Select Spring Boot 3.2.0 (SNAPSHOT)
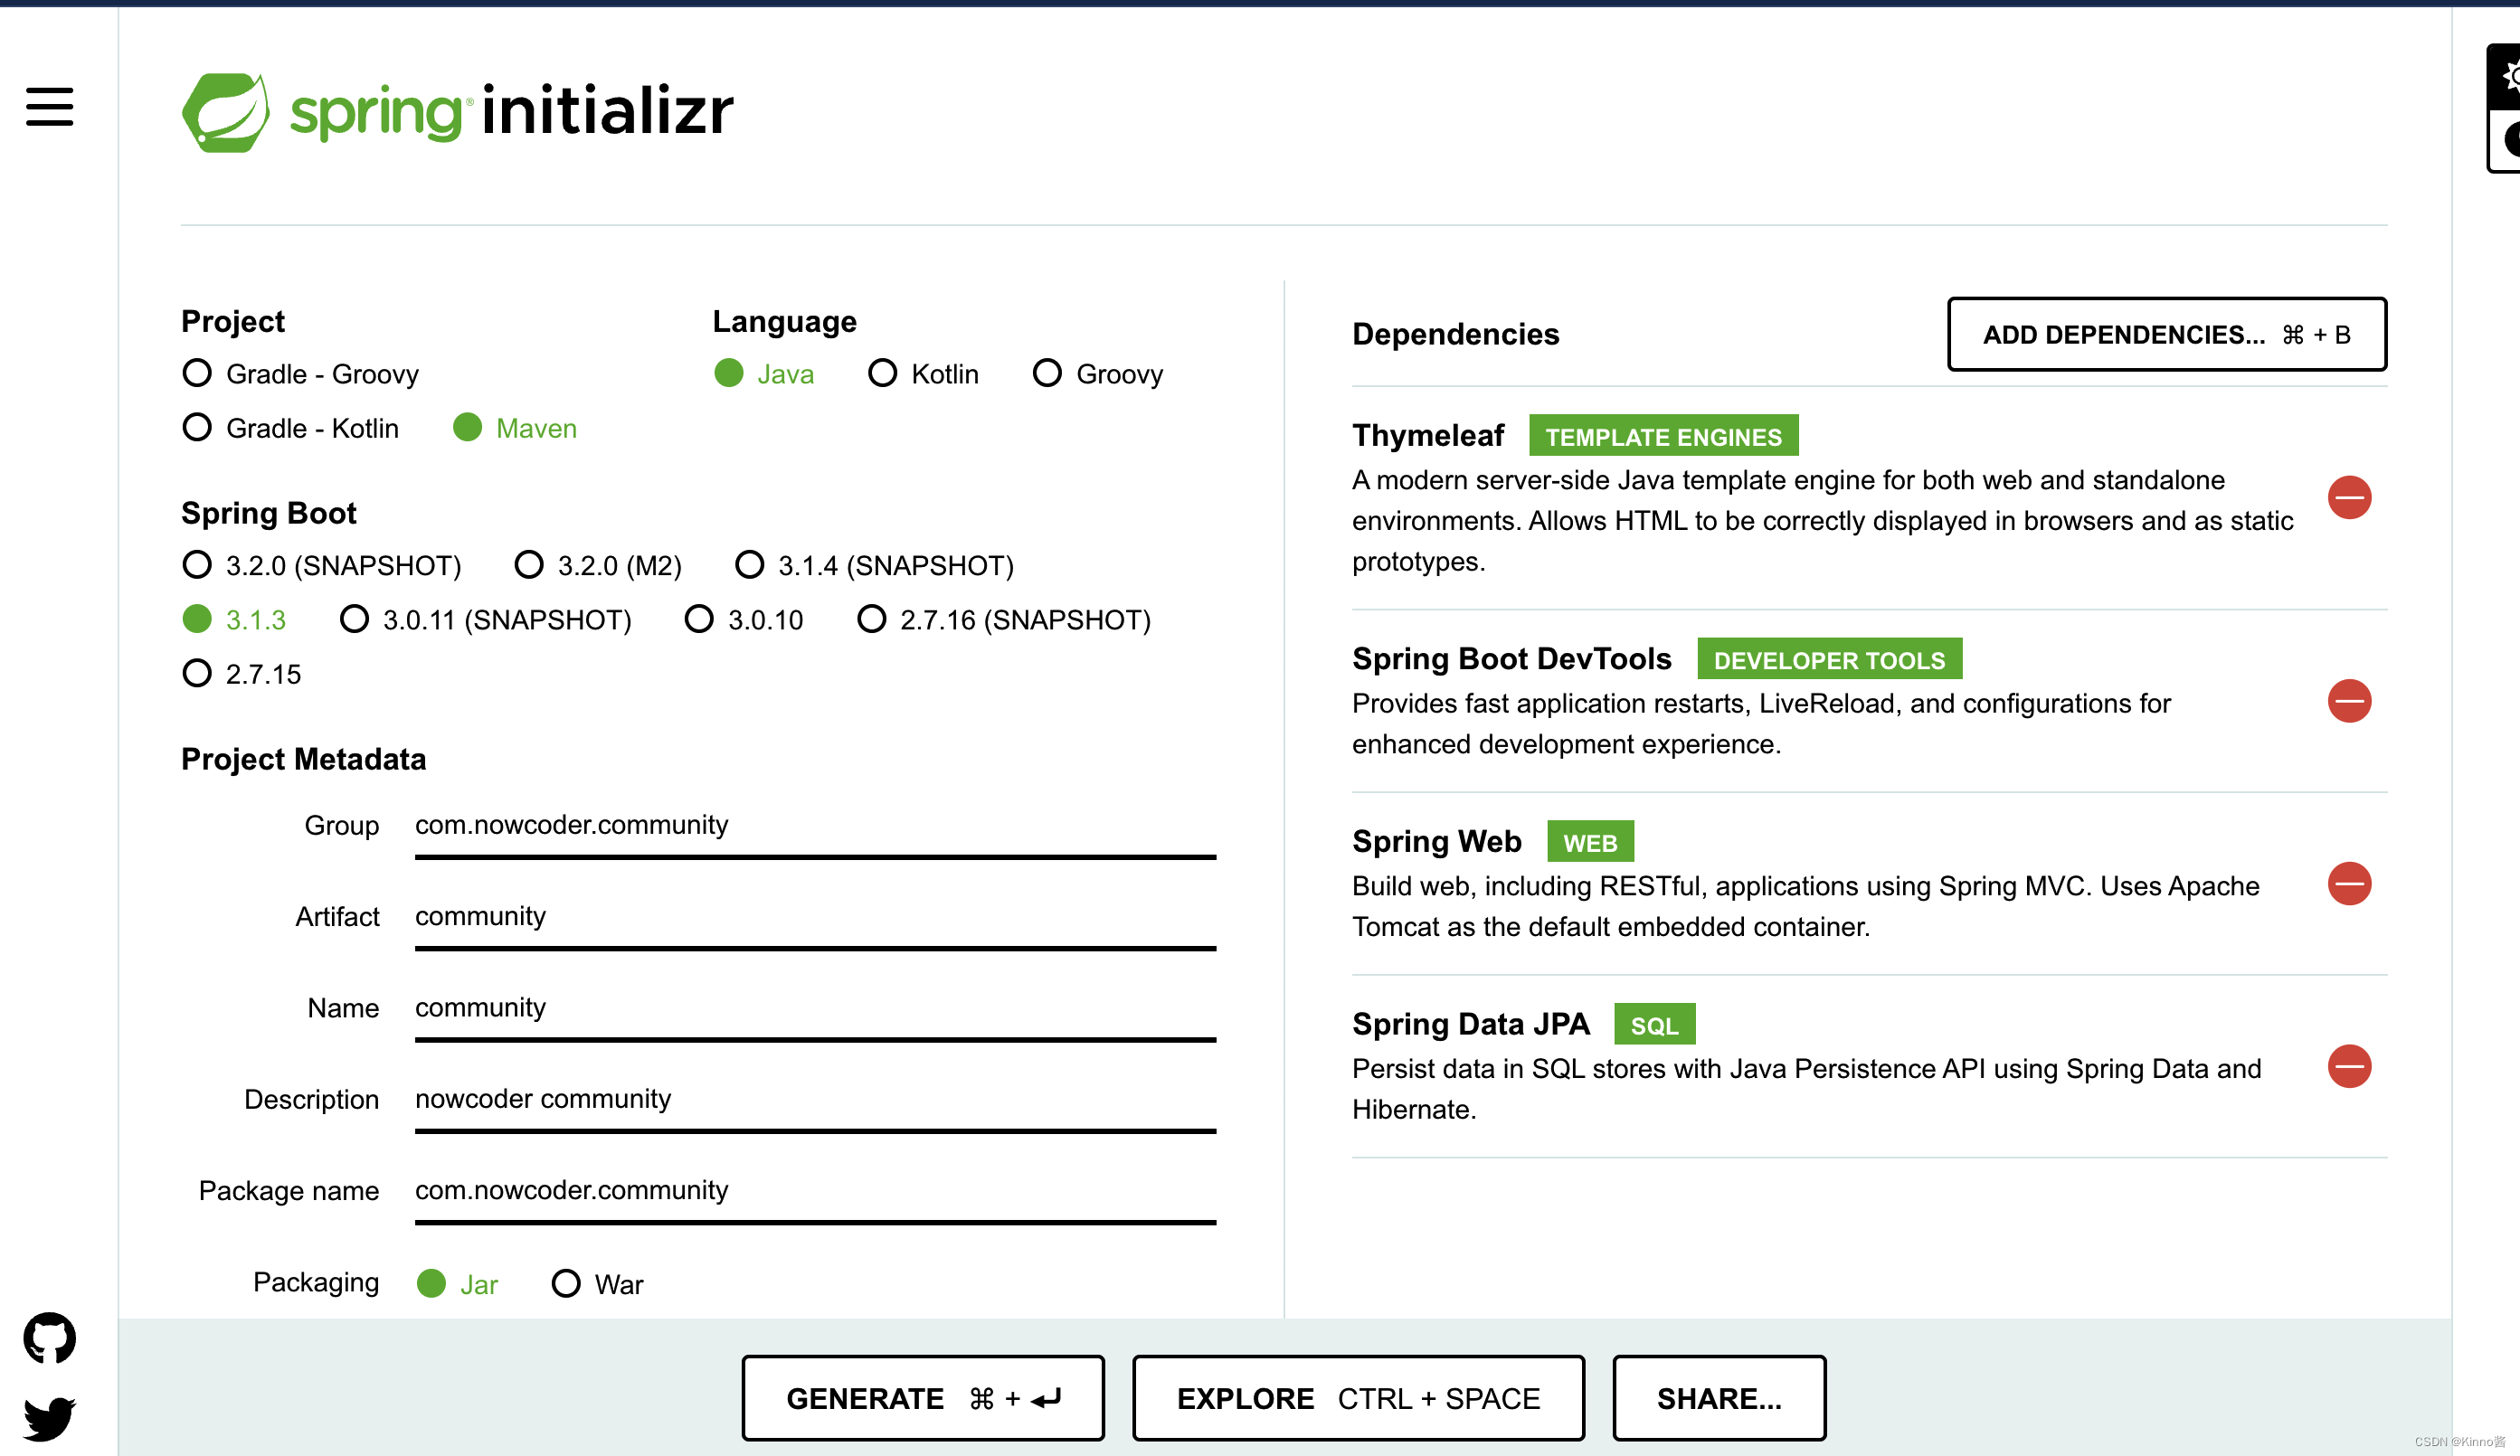Screen dimensions: 2520x1456 tap(322, 565)
